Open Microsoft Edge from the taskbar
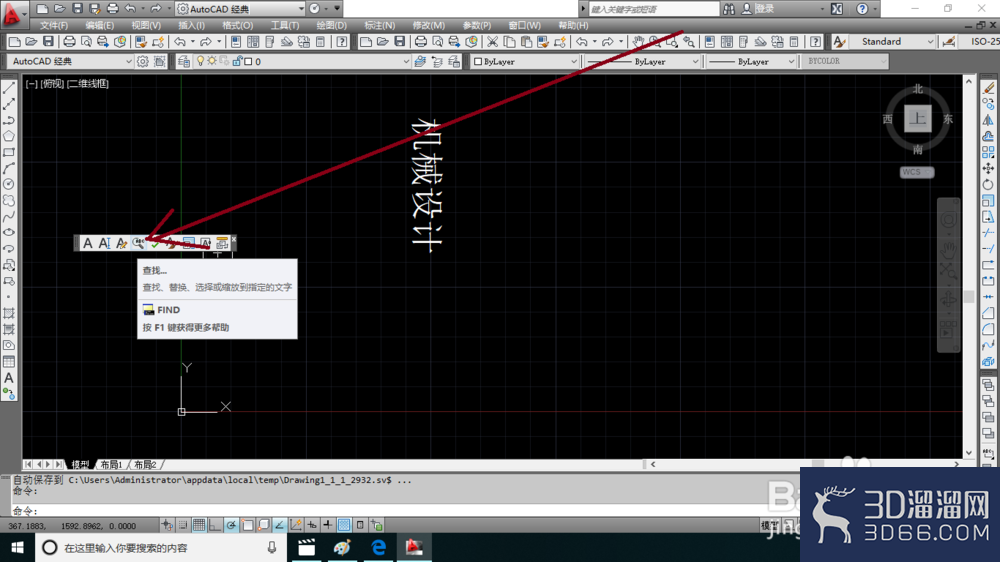The image size is (1000, 562). click(x=379, y=547)
